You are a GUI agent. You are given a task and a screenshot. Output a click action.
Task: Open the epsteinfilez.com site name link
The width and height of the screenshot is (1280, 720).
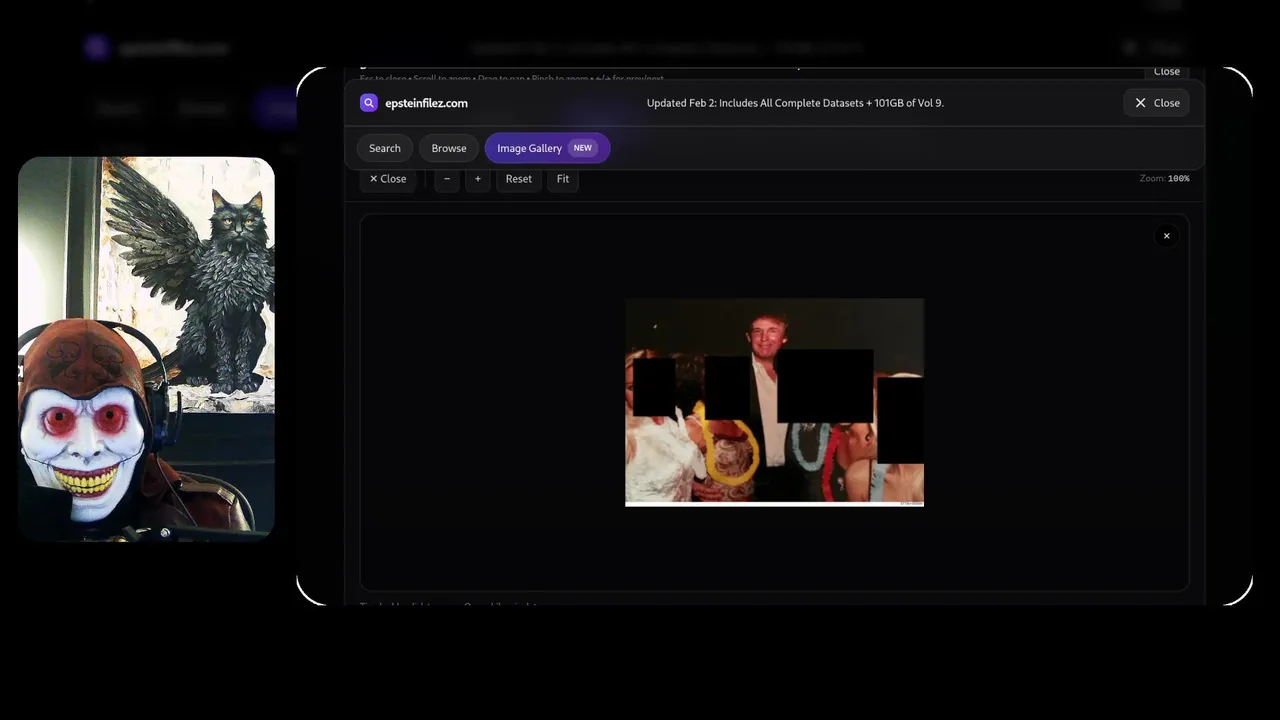pyautogui.click(x=426, y=103)
